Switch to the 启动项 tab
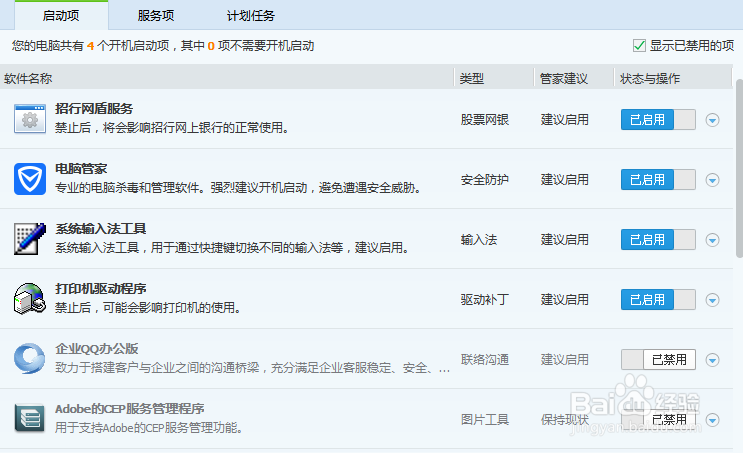The image size is (743, 453). [61, 16]
